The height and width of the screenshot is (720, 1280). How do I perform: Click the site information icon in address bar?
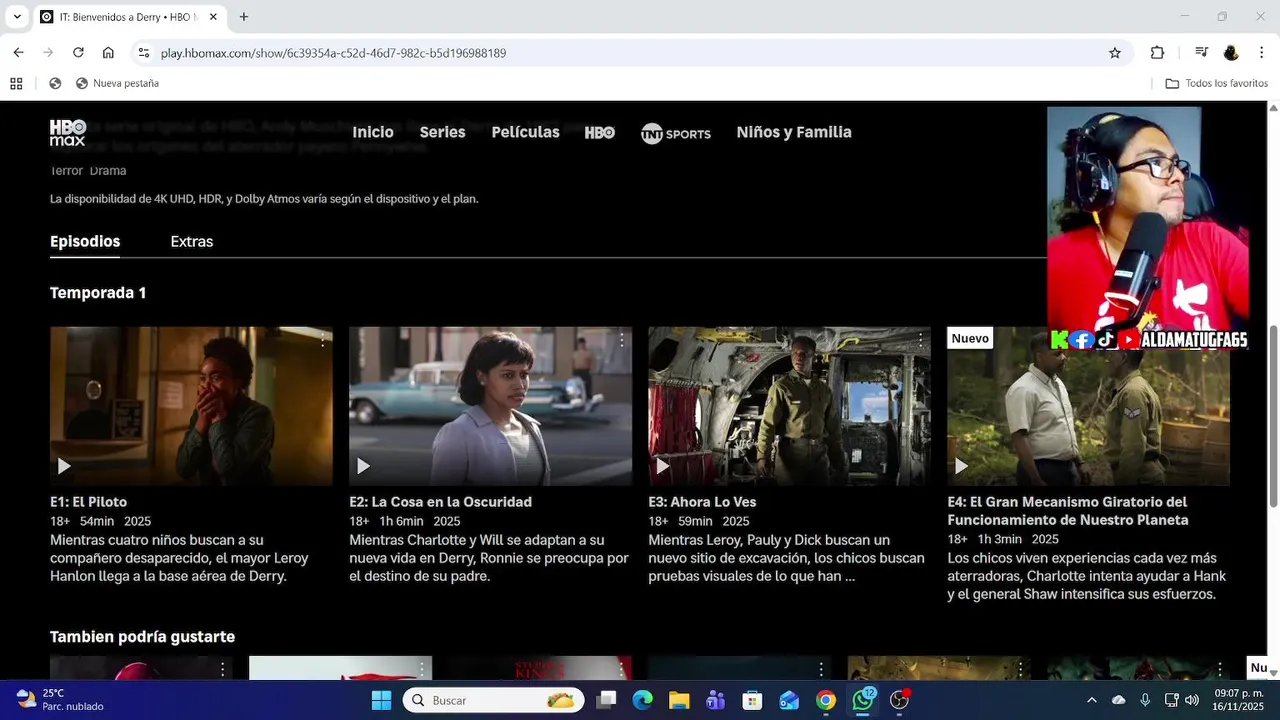coord(143,53)
